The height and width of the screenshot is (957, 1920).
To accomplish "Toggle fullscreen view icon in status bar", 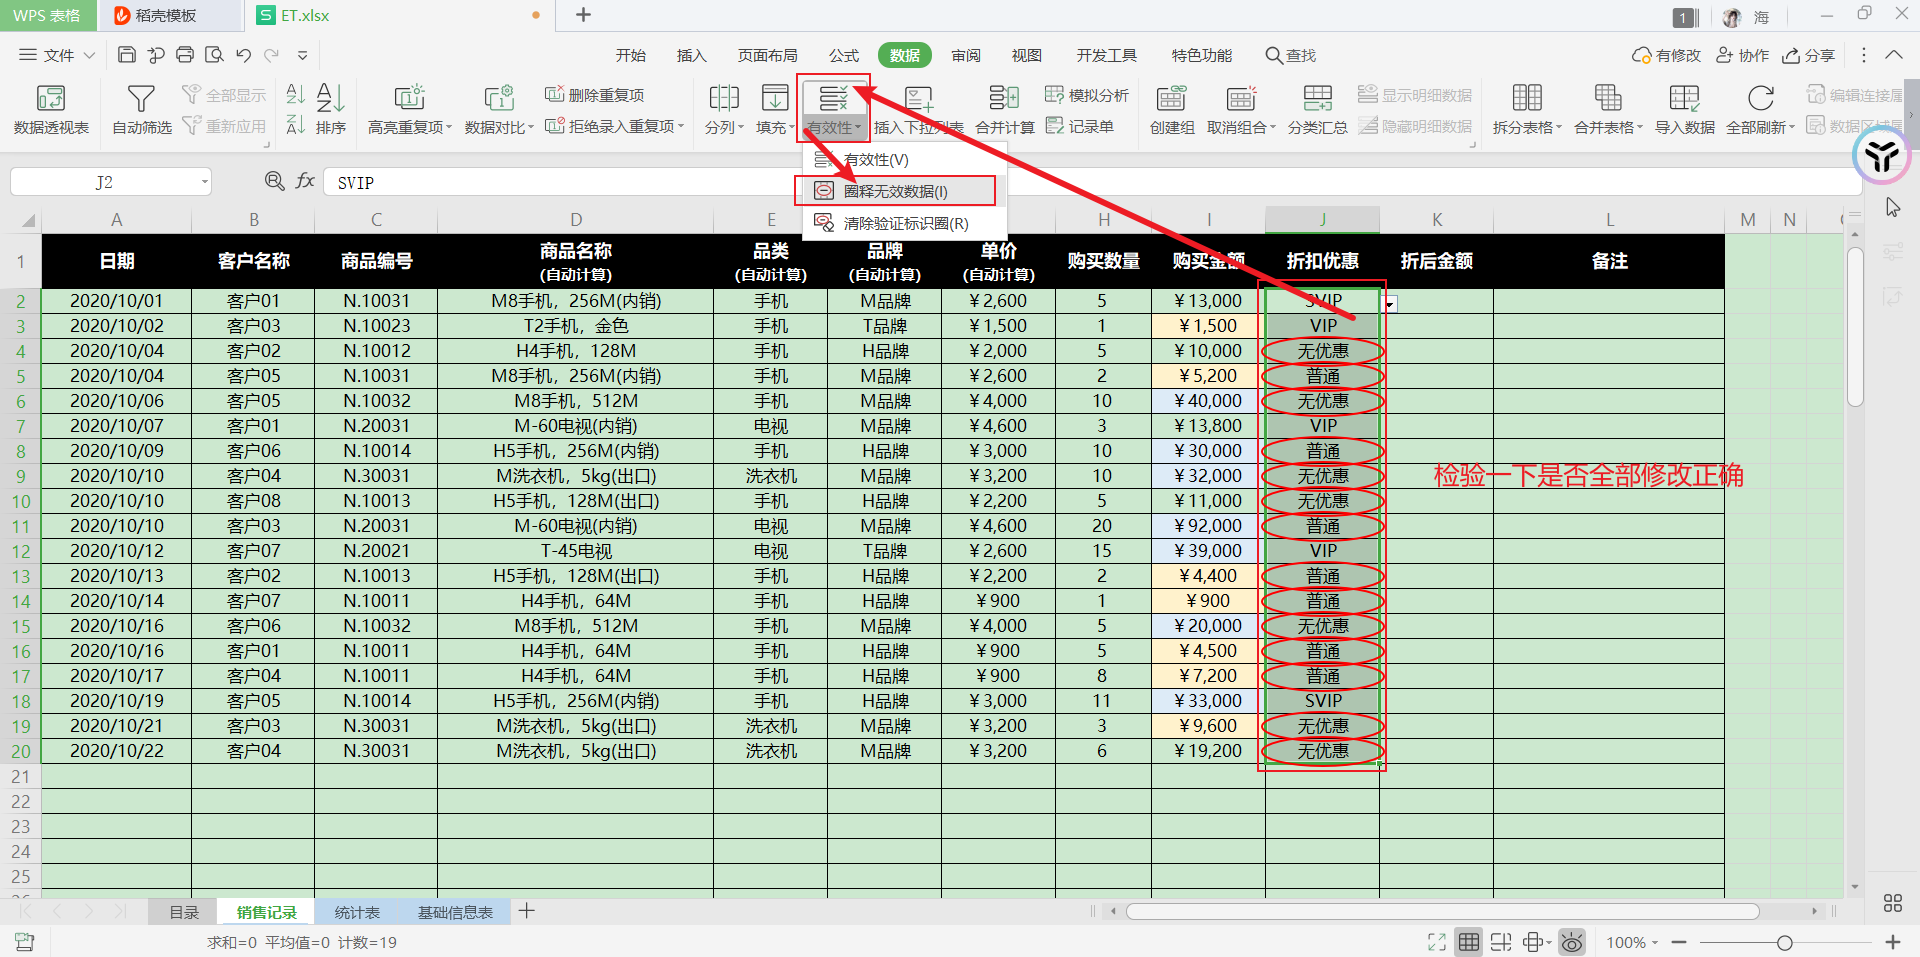I will pyautogui.click(x=1437, y=942).
